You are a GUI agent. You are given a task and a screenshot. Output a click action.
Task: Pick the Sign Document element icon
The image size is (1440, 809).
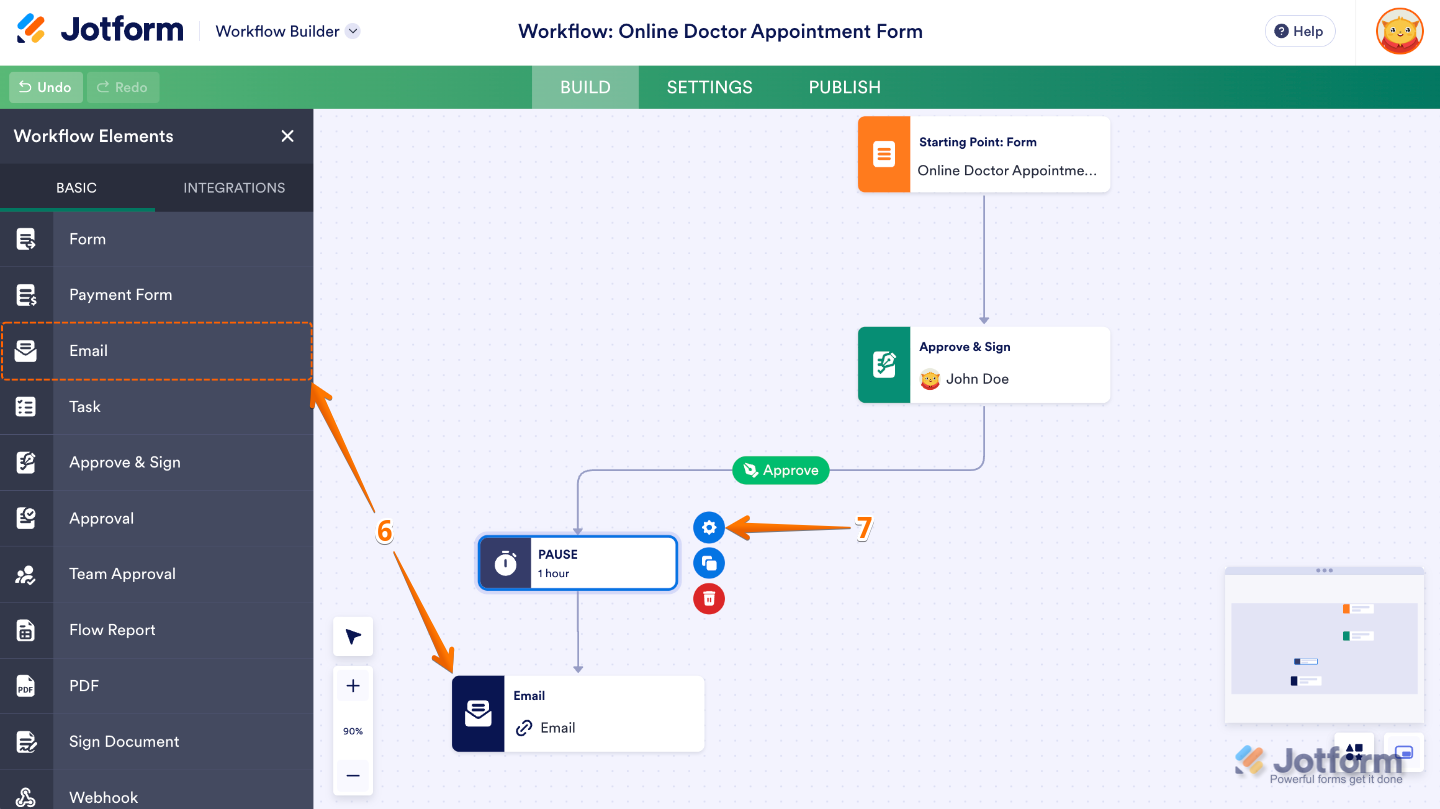coord(26,741)
